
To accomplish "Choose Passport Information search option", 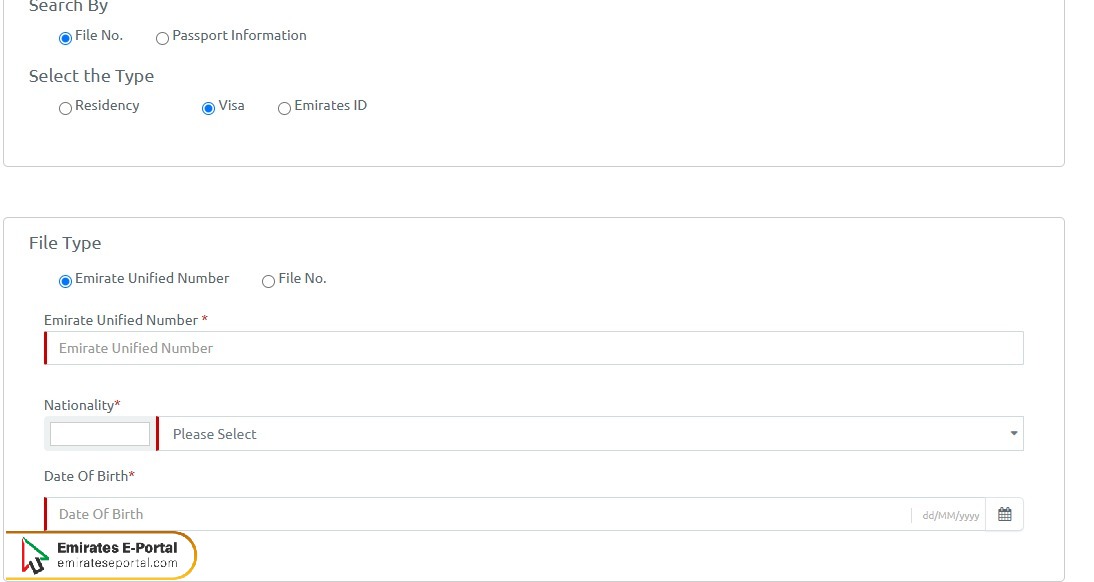I will [x=163, y=38].
